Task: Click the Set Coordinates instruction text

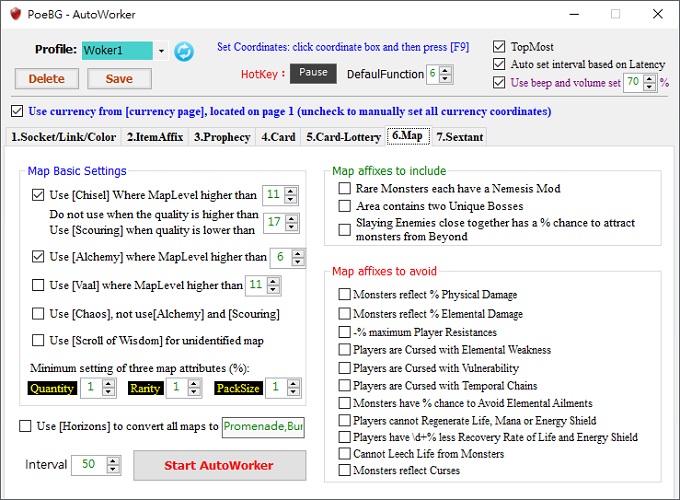Action: click(x=343, y=47)
